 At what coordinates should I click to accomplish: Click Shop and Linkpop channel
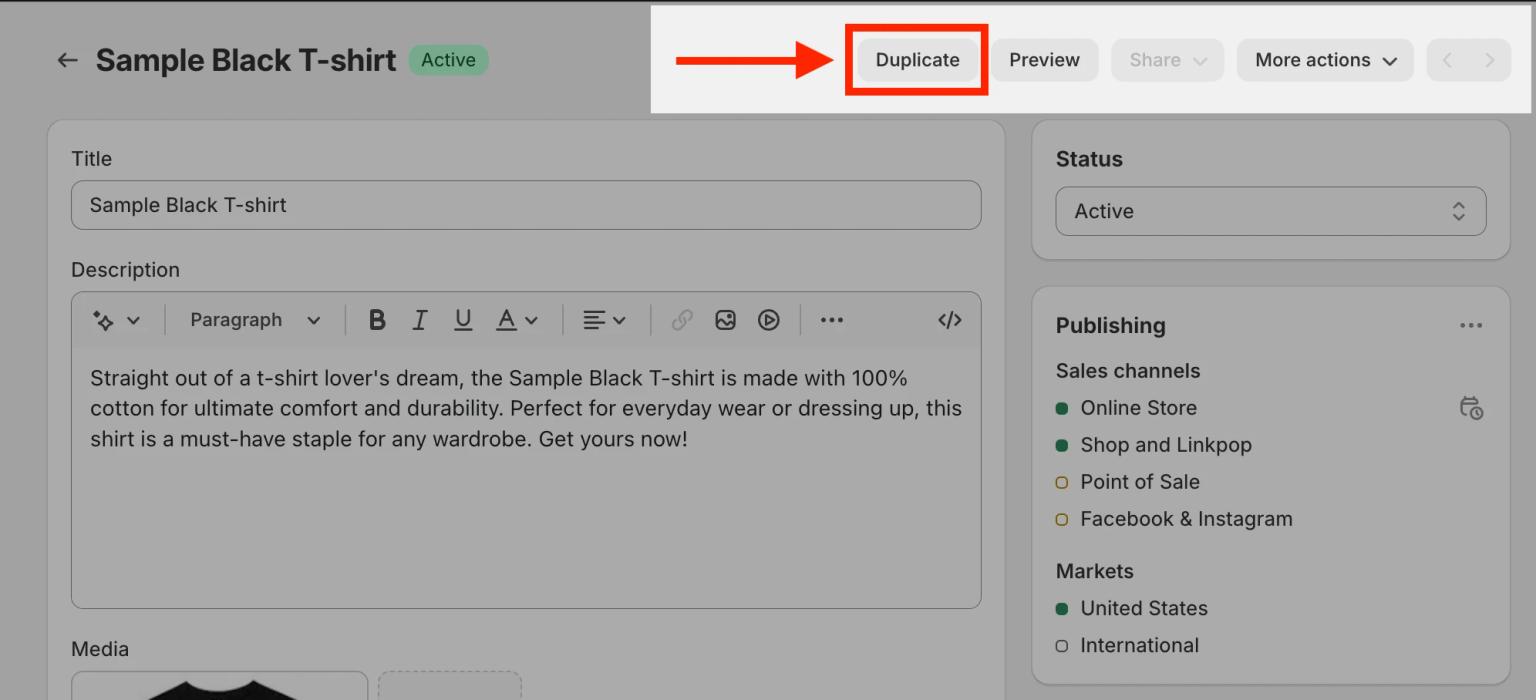click(1166, 445)
